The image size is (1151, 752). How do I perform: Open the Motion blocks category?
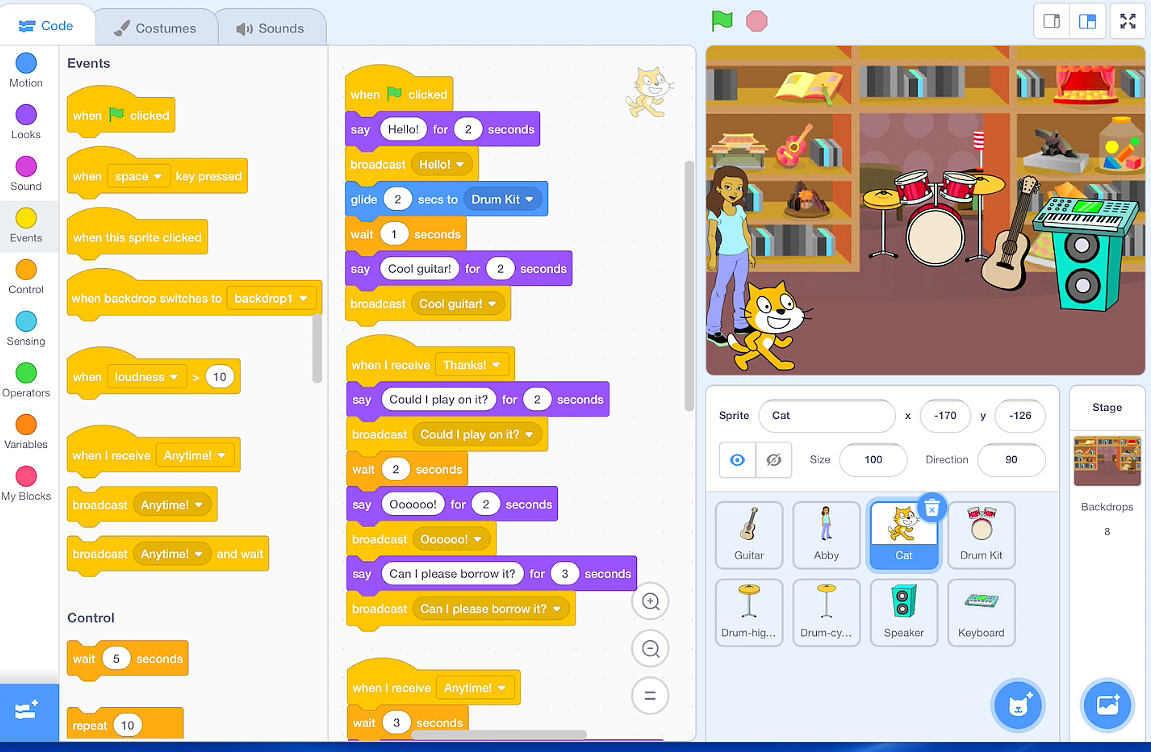pyautogui.click(x=26, y=71)
